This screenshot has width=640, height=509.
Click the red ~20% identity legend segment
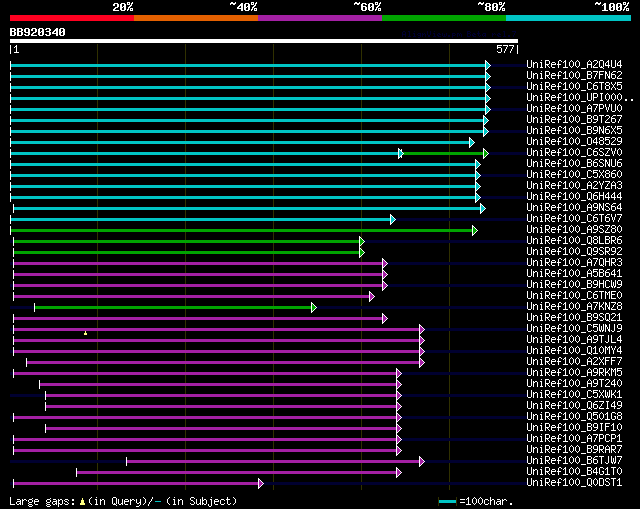(72, 18)
